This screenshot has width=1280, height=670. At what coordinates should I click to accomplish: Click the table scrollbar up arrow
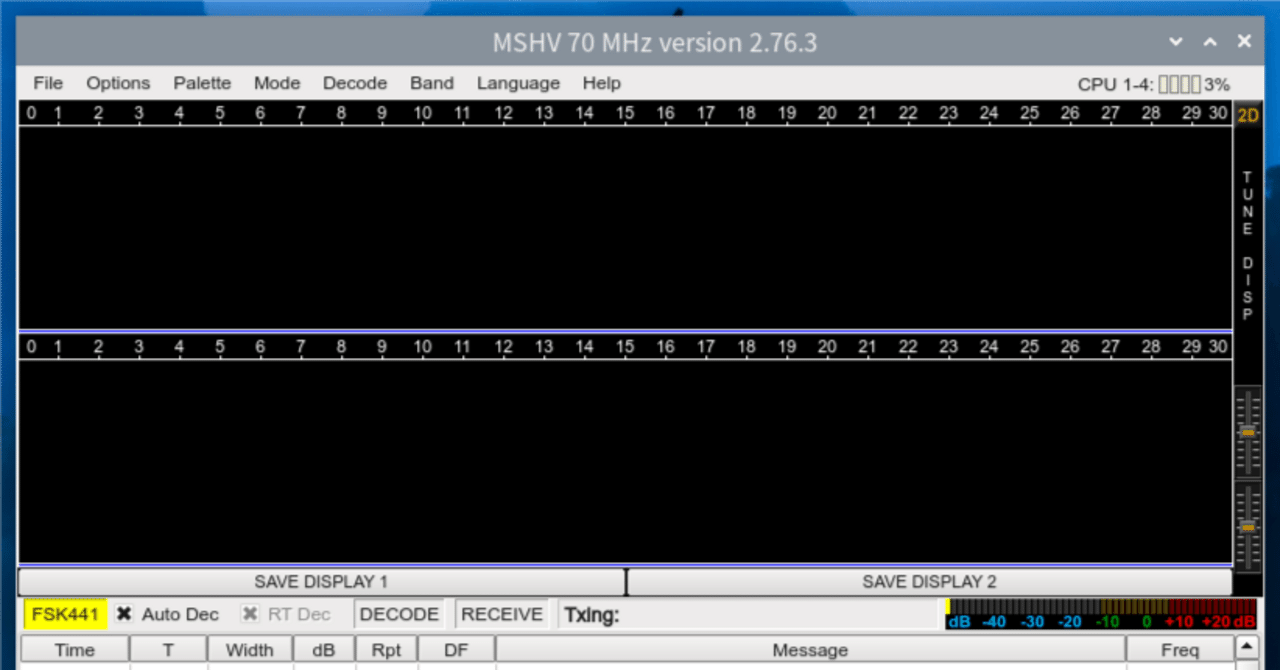(1246, 647)
